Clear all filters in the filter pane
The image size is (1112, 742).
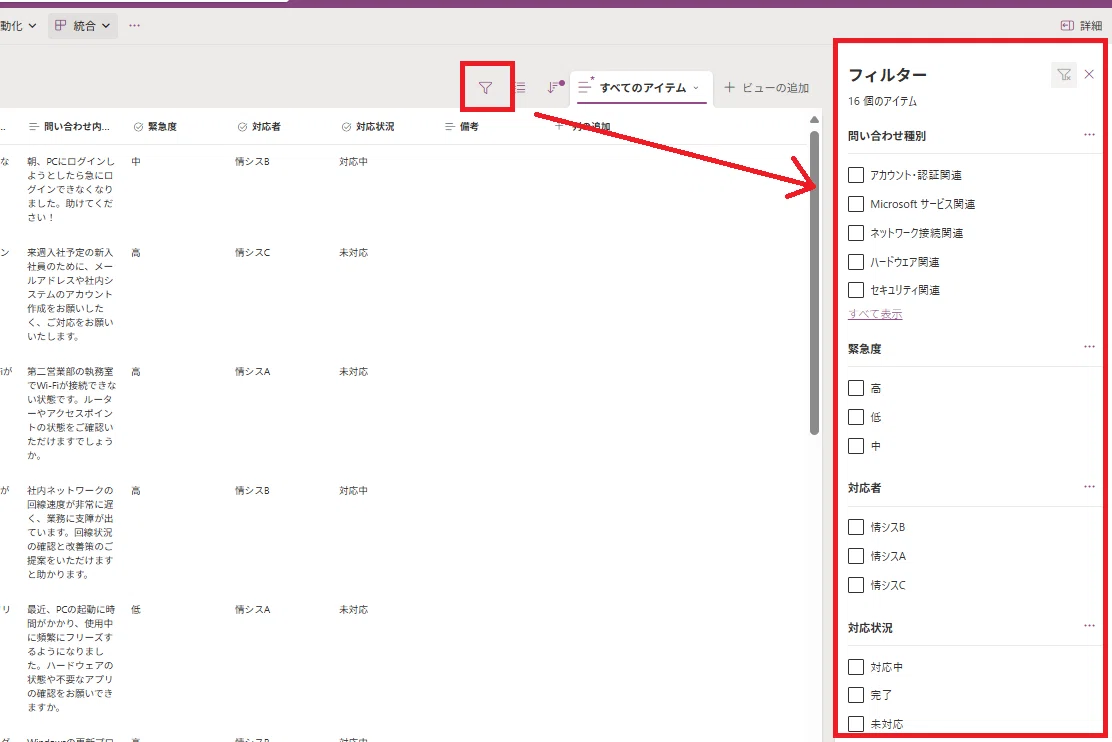1064,74
